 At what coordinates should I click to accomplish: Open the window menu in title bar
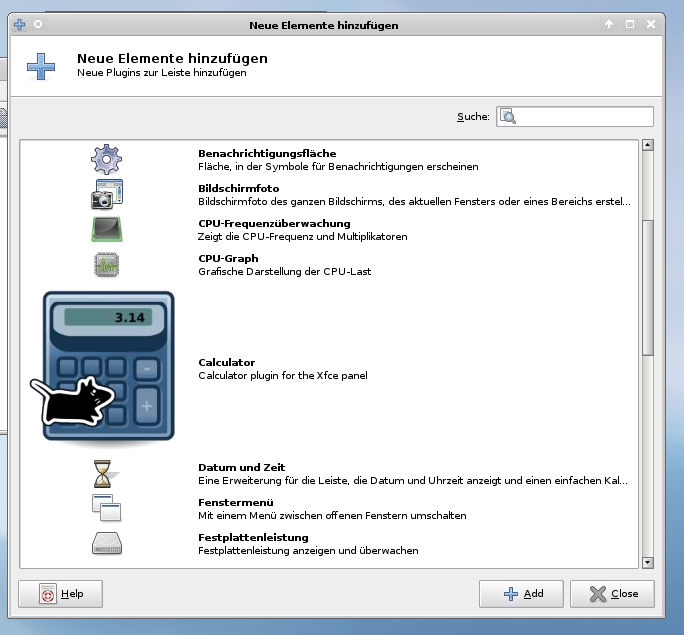(x=18, y=23)
